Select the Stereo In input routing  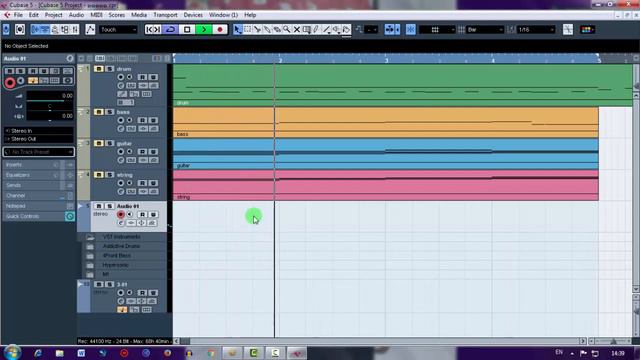[38, 131]
